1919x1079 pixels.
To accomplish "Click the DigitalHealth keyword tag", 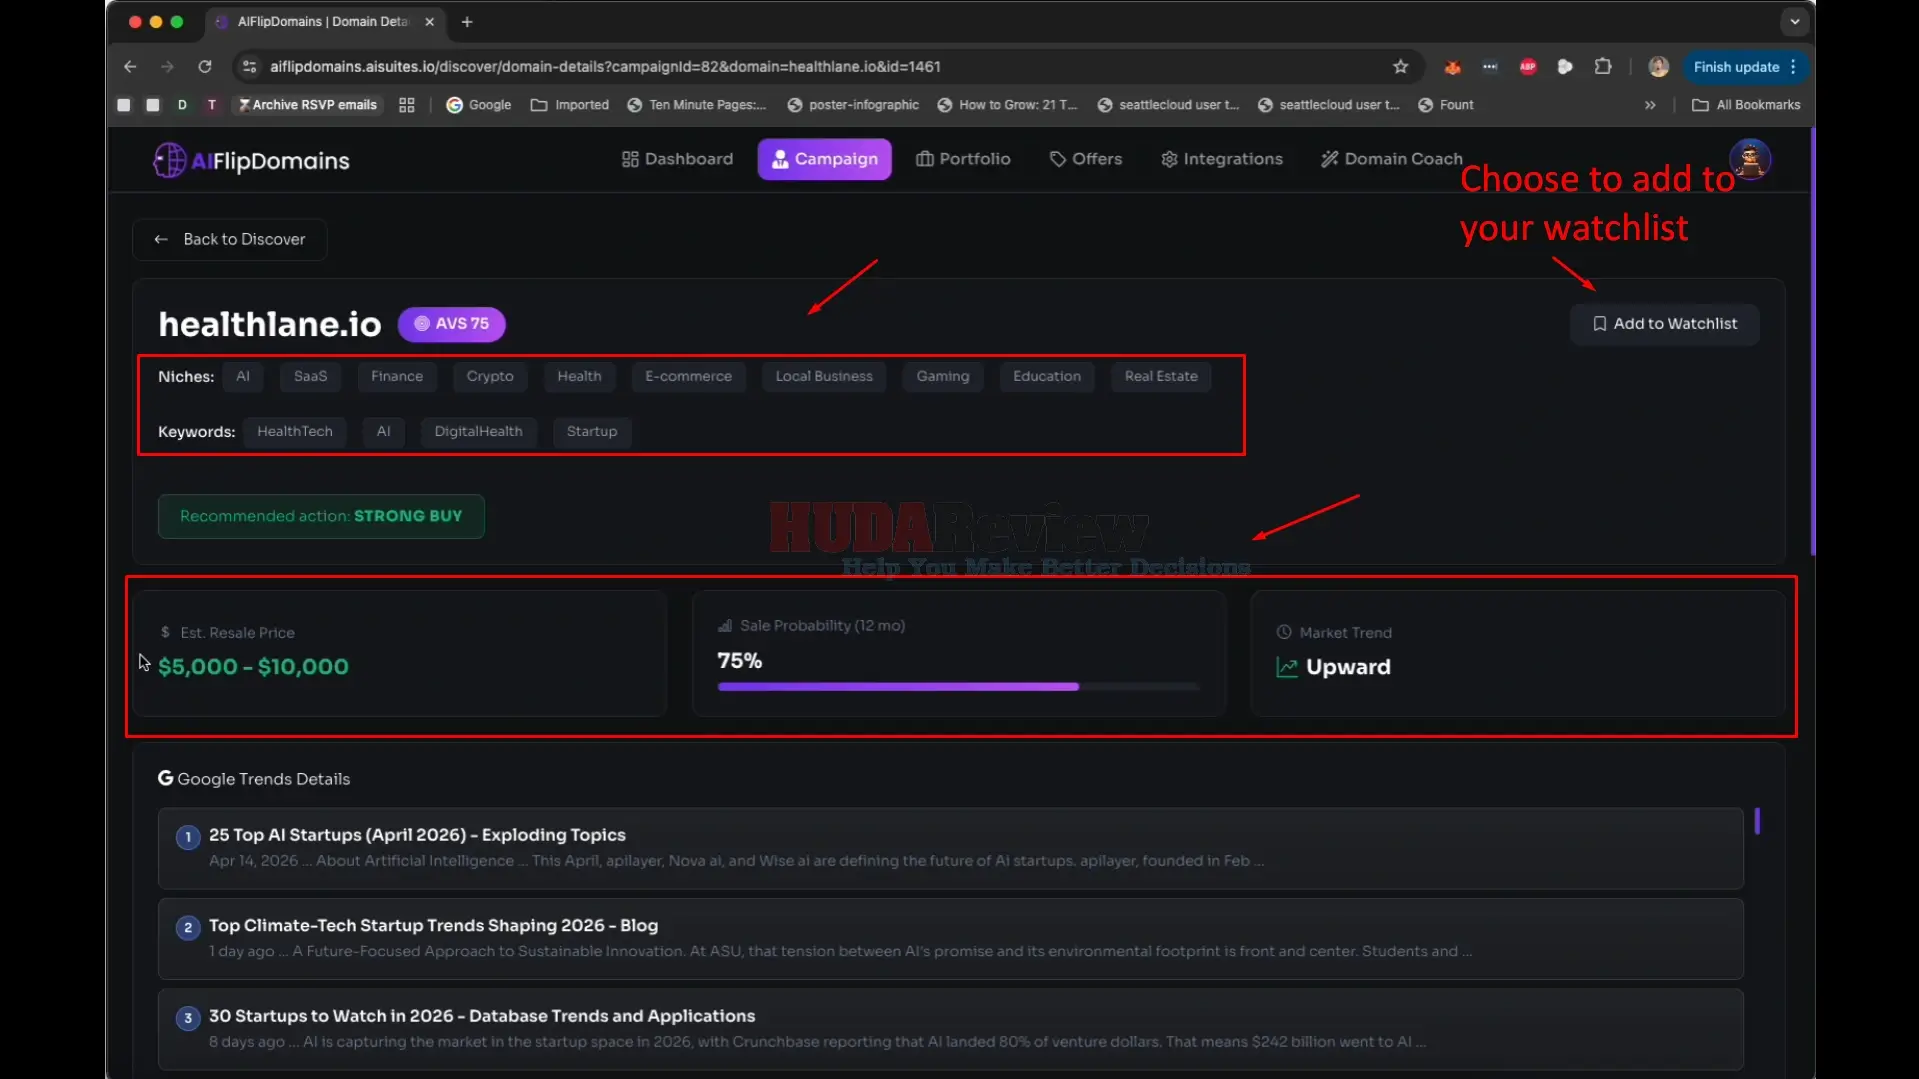I will 478,432.
